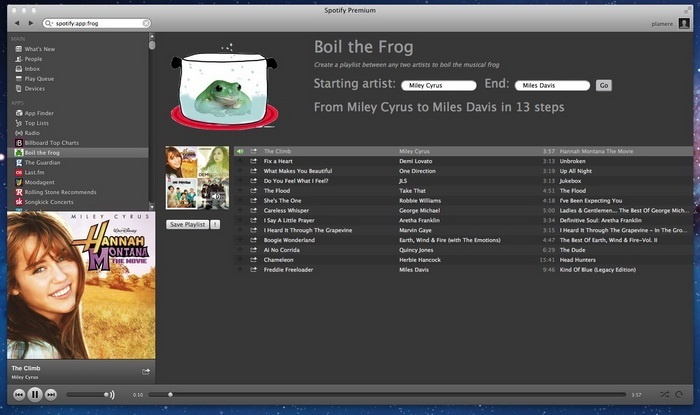Share the Freddie Freeloader track

254,270
